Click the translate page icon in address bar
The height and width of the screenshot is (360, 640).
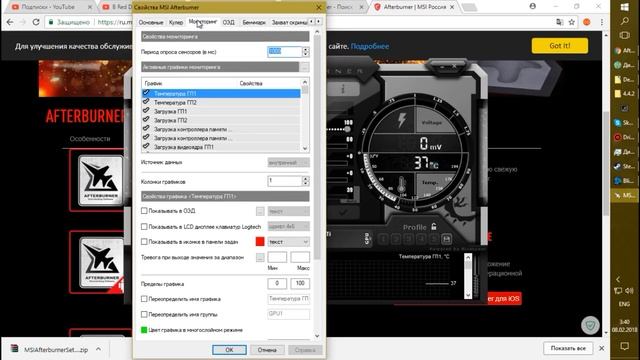tap(560, 22)
